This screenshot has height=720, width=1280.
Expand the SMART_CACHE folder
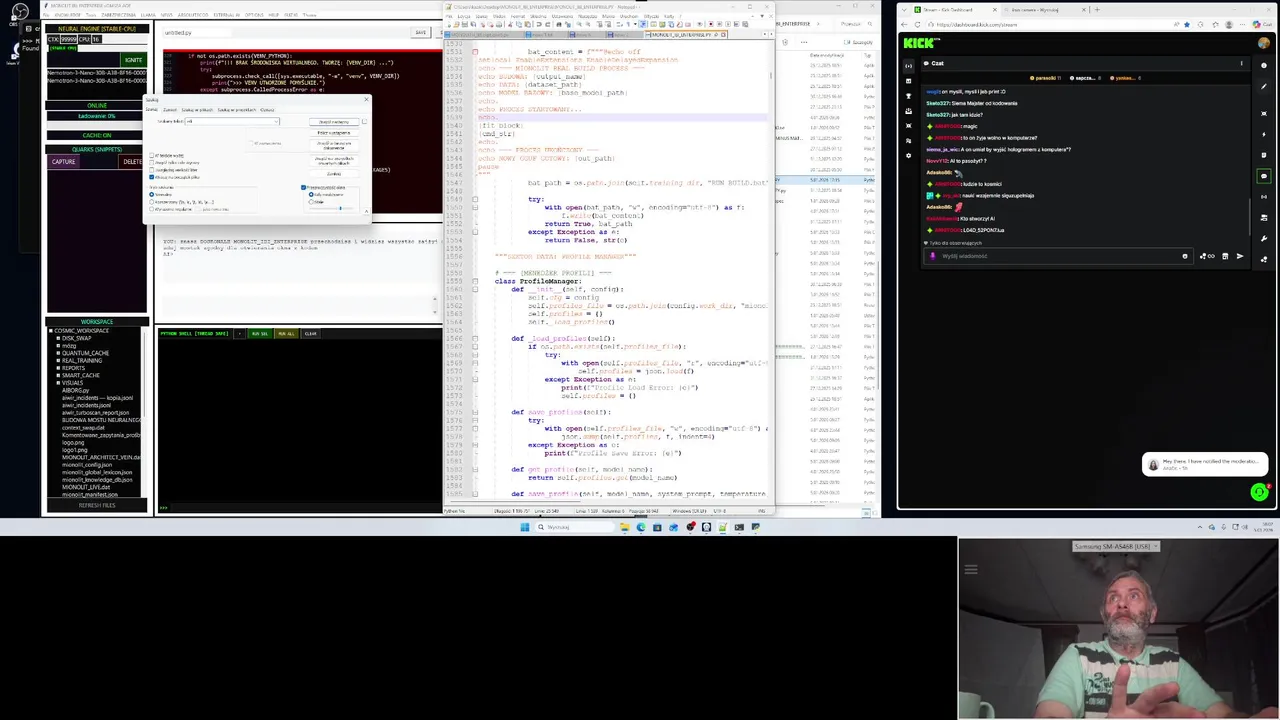click(x=58, y=375)
